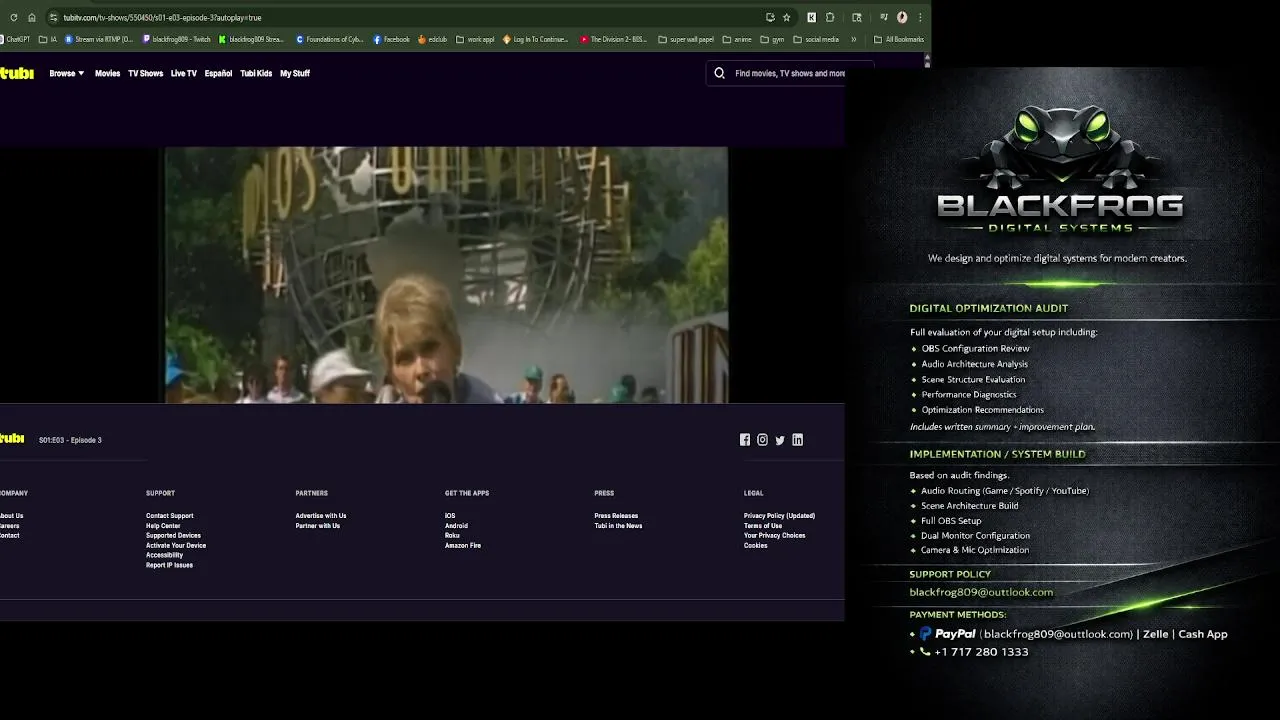Open Tubi Kids section
Screen dimensions: 1280x720
point(256,73)
